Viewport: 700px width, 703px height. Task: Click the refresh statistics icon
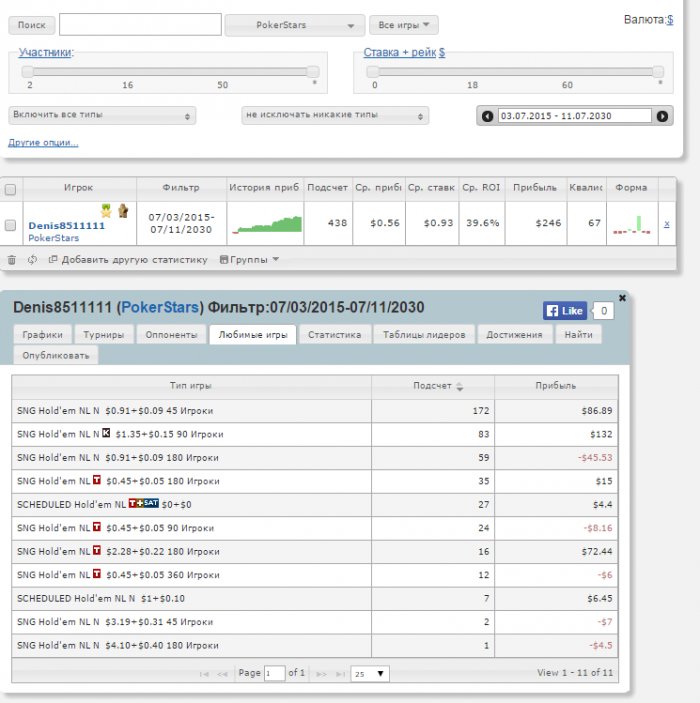click(32, 260)
